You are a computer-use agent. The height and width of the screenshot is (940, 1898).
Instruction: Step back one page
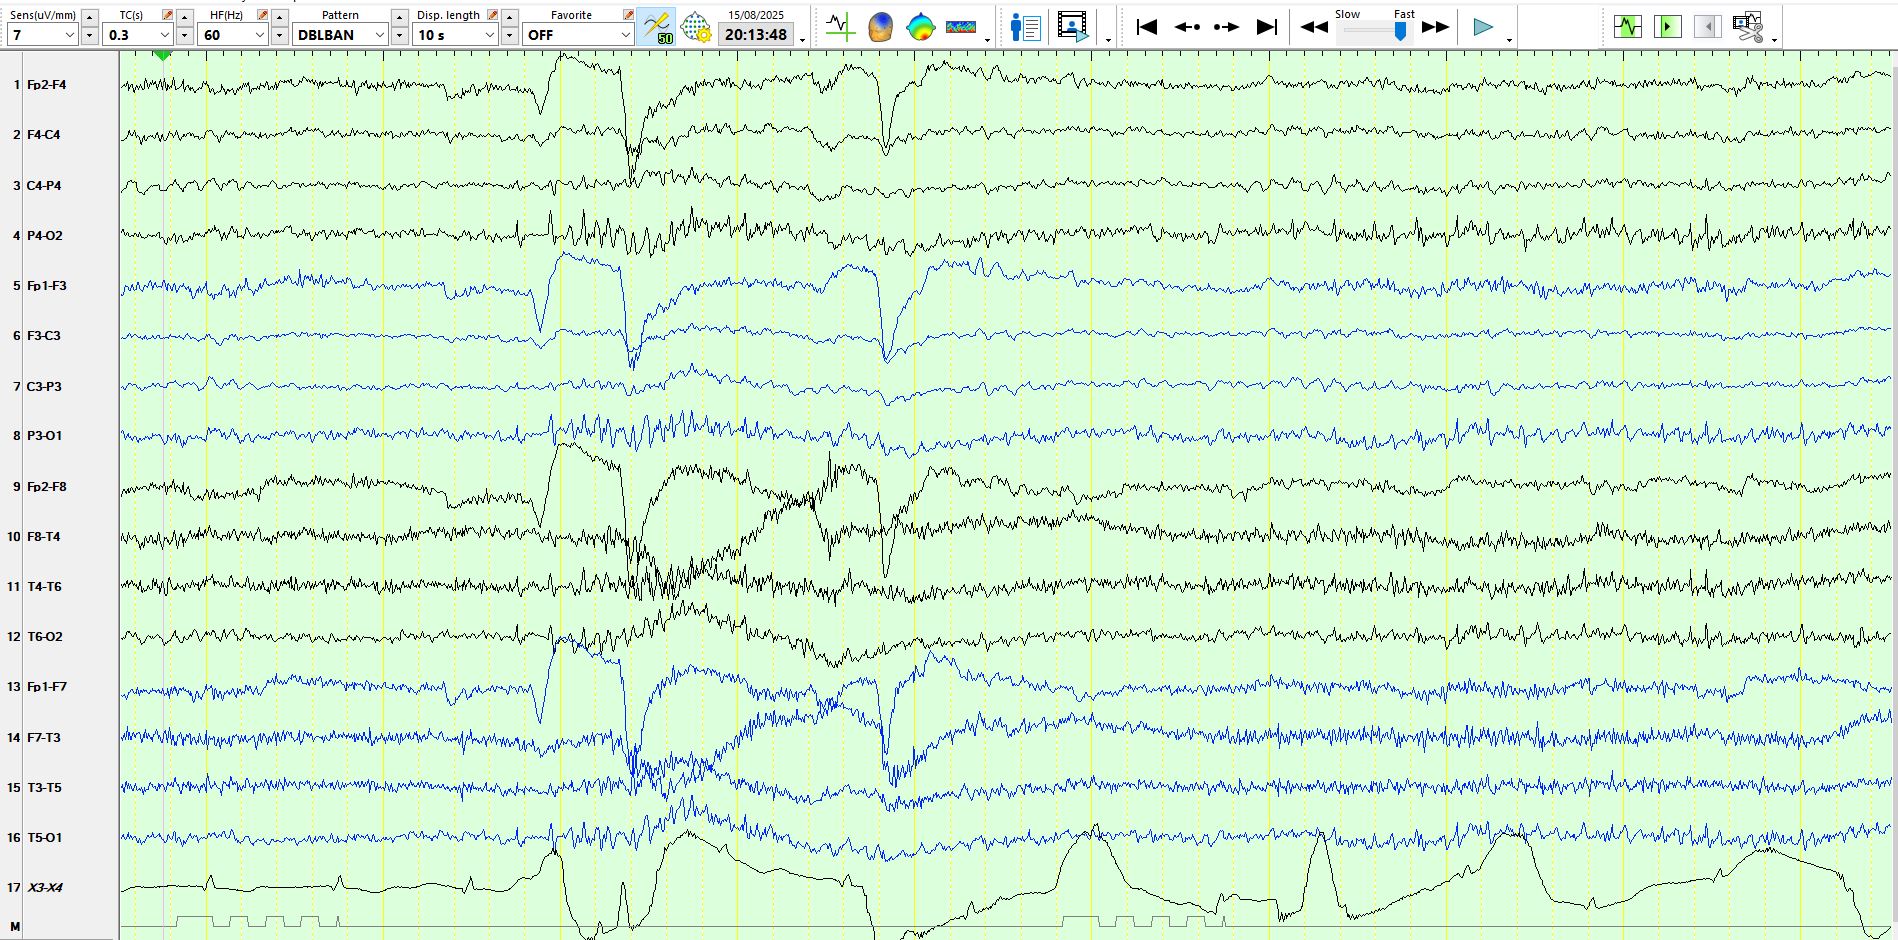pyautogui.click(x=1187, y=27)
